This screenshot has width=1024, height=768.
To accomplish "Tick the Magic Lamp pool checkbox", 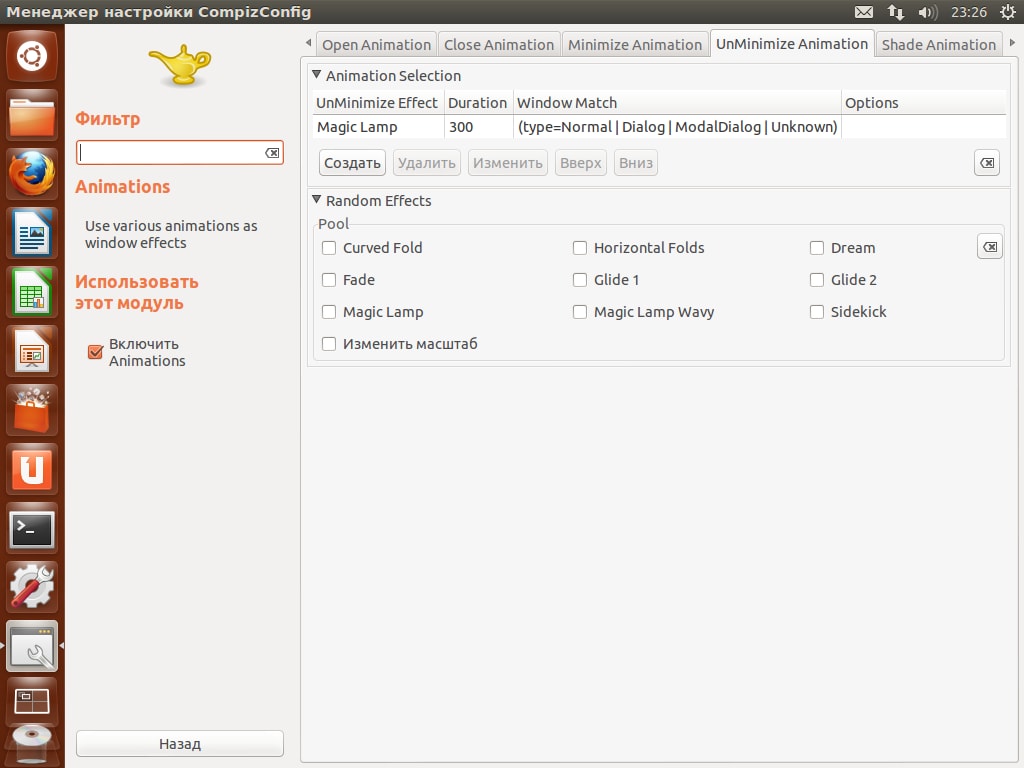I will pos(329,312).
